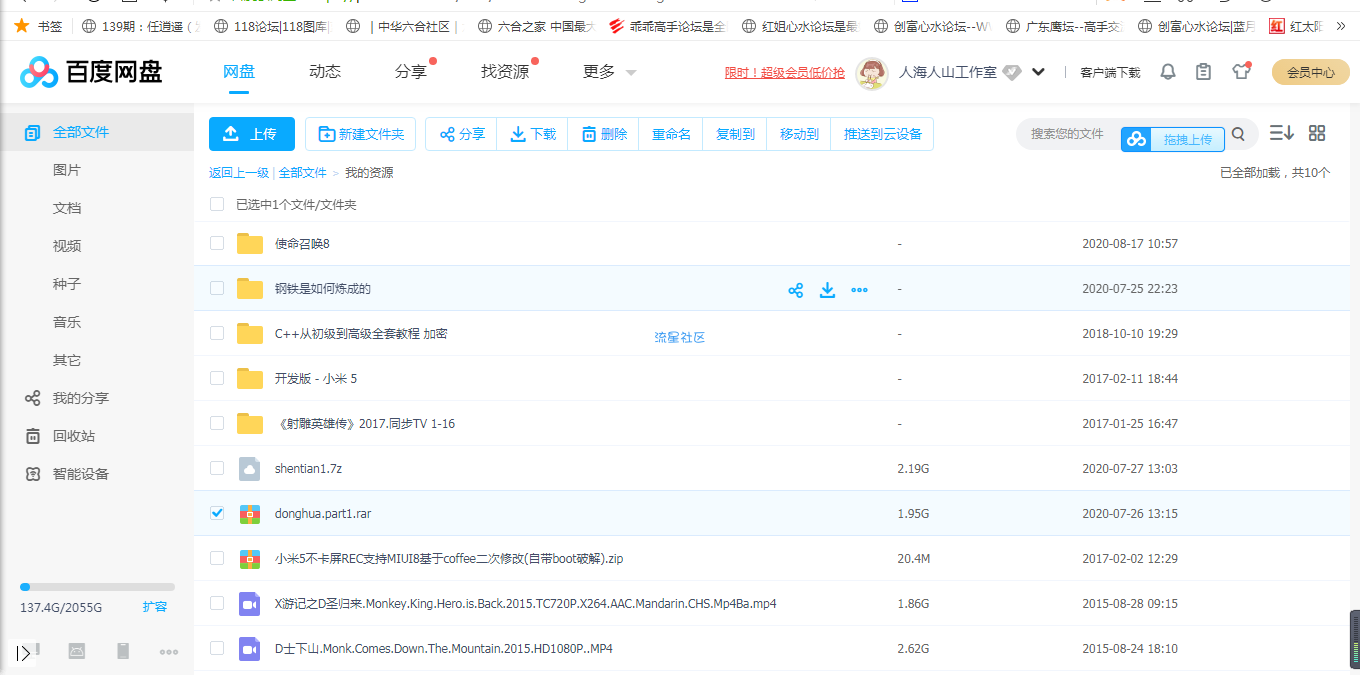Image resolution: width=1360 pixels, height=675 pixels.
Task: Click the shentian1.7z file icon
Action: (250, 468)
